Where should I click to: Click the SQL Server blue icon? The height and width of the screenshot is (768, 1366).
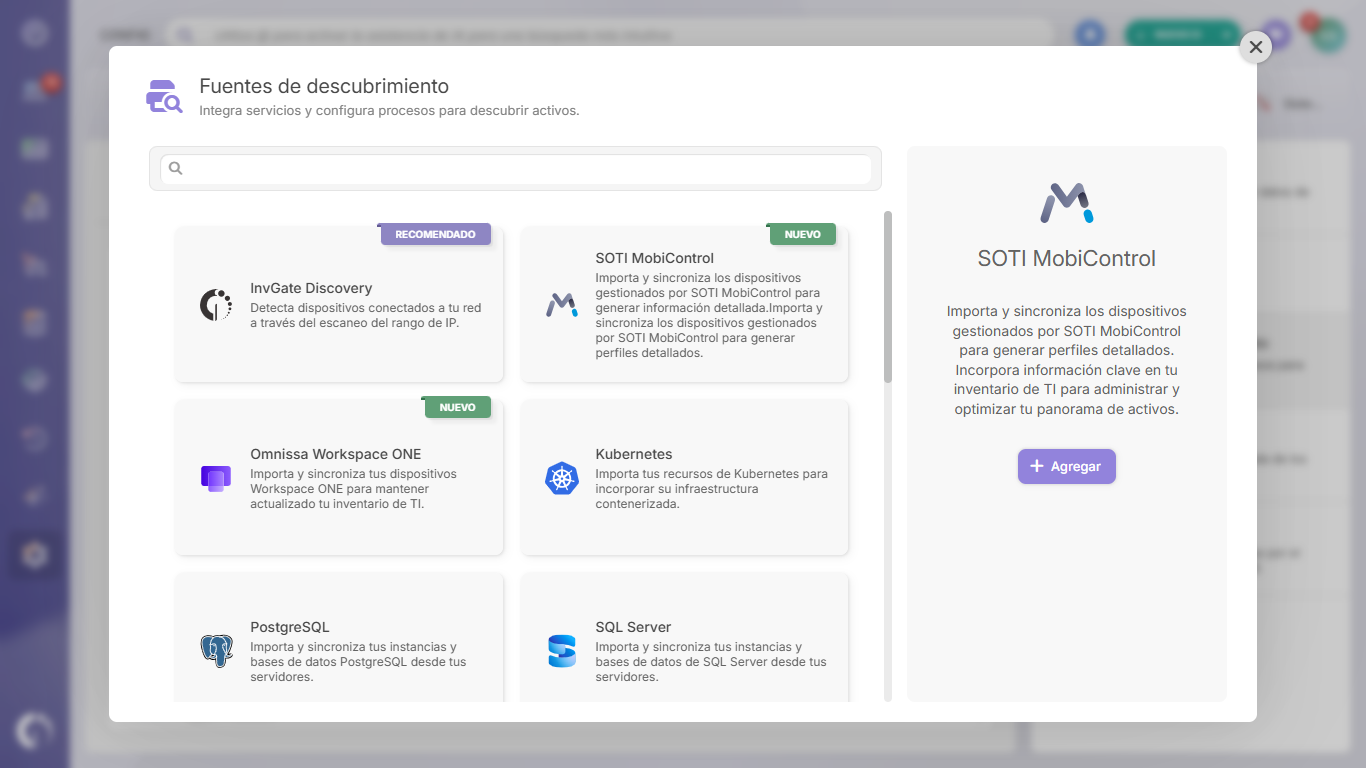(x=562, y=651)
